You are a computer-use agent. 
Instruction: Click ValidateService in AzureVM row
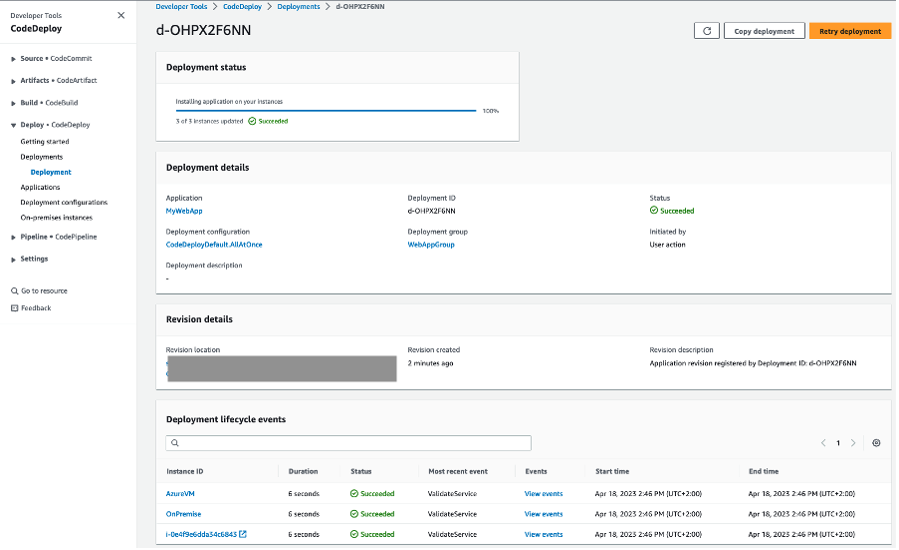tap(453, 494)
